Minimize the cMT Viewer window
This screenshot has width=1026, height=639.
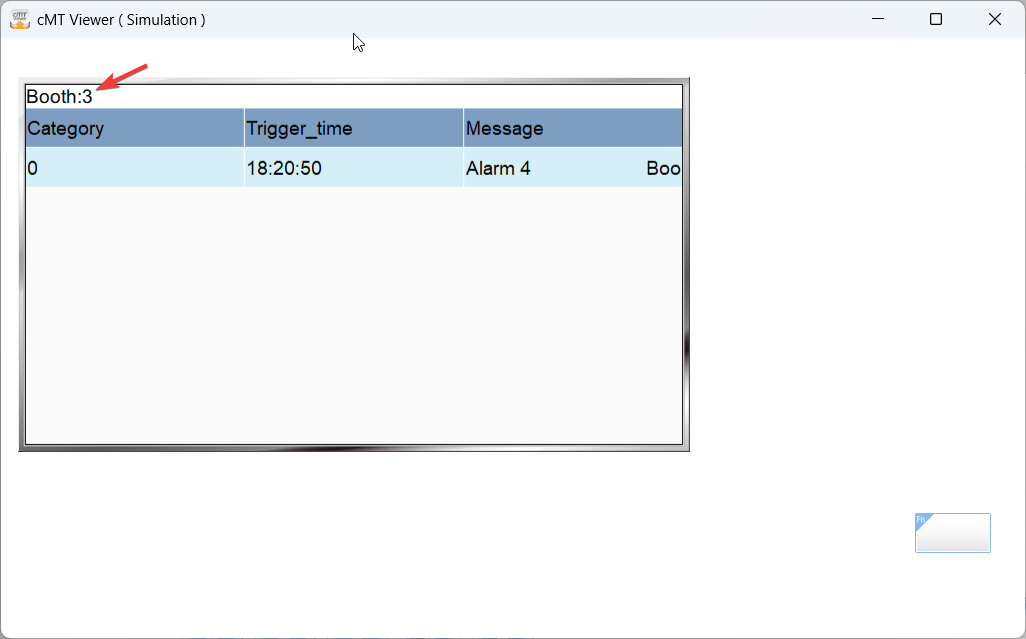pyautogui.click(x=879, y=19)
